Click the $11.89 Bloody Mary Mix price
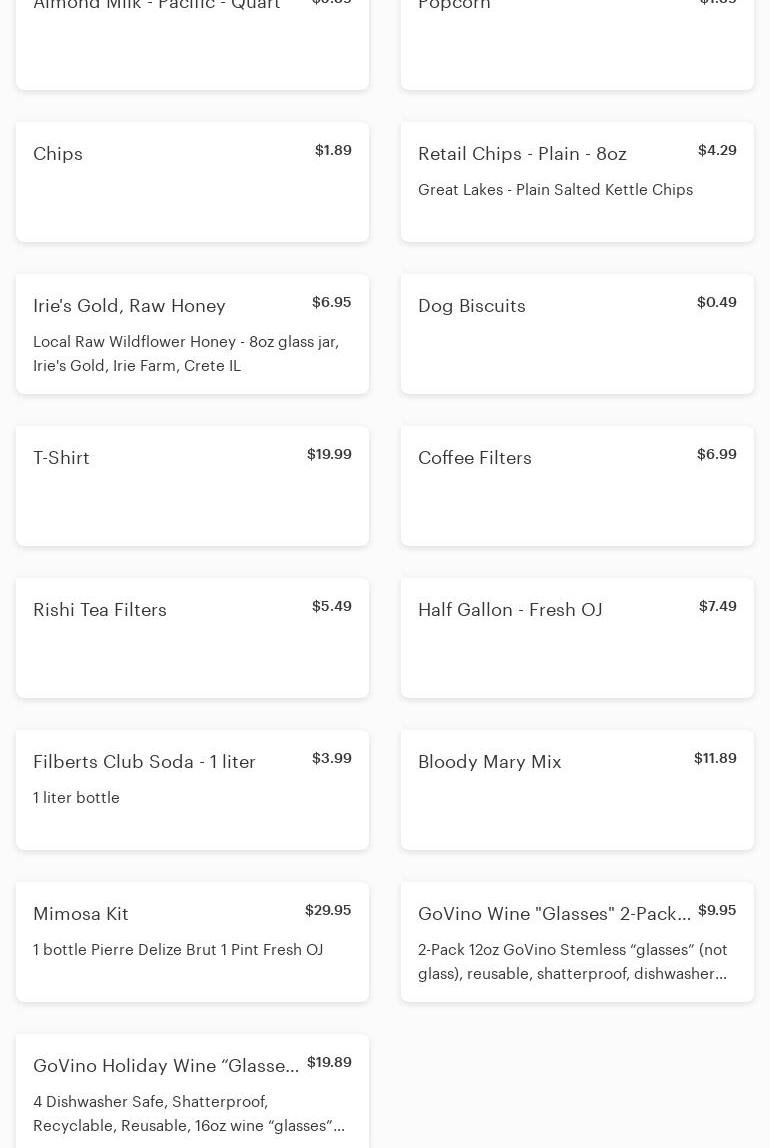Viewport: 770px width, 1148px height. 715,758
